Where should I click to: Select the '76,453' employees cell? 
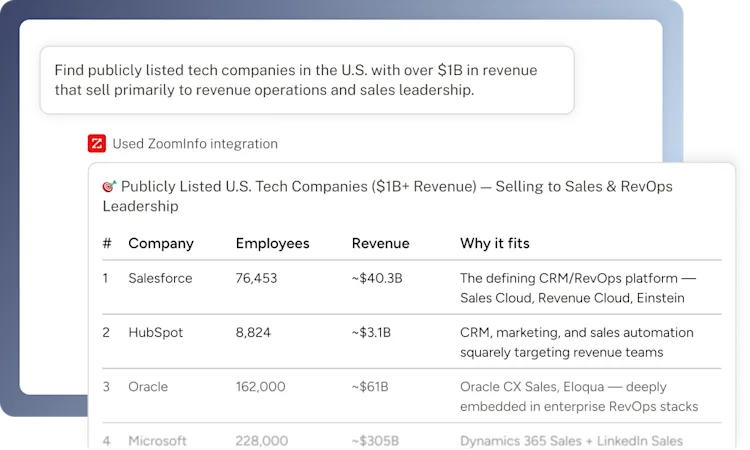pos(256,278)
